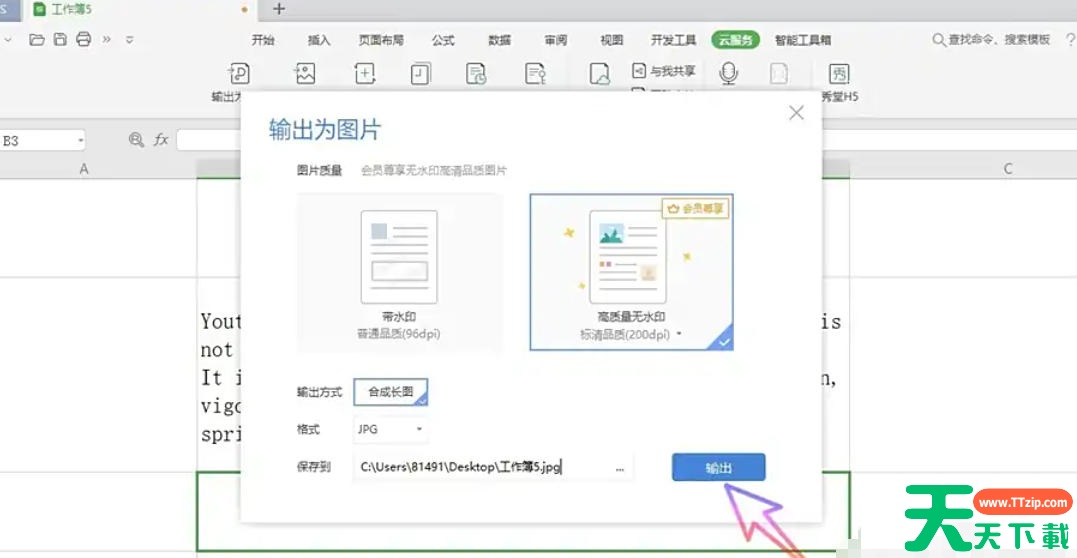Click the greyed-out document icon next to microphone
This screenshot has width=1077, height=558.
coord(779,74)
